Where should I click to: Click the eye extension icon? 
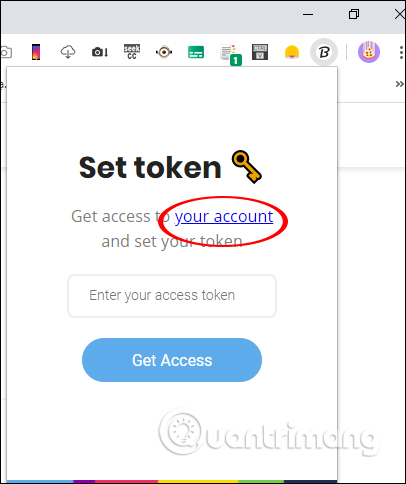164,52
